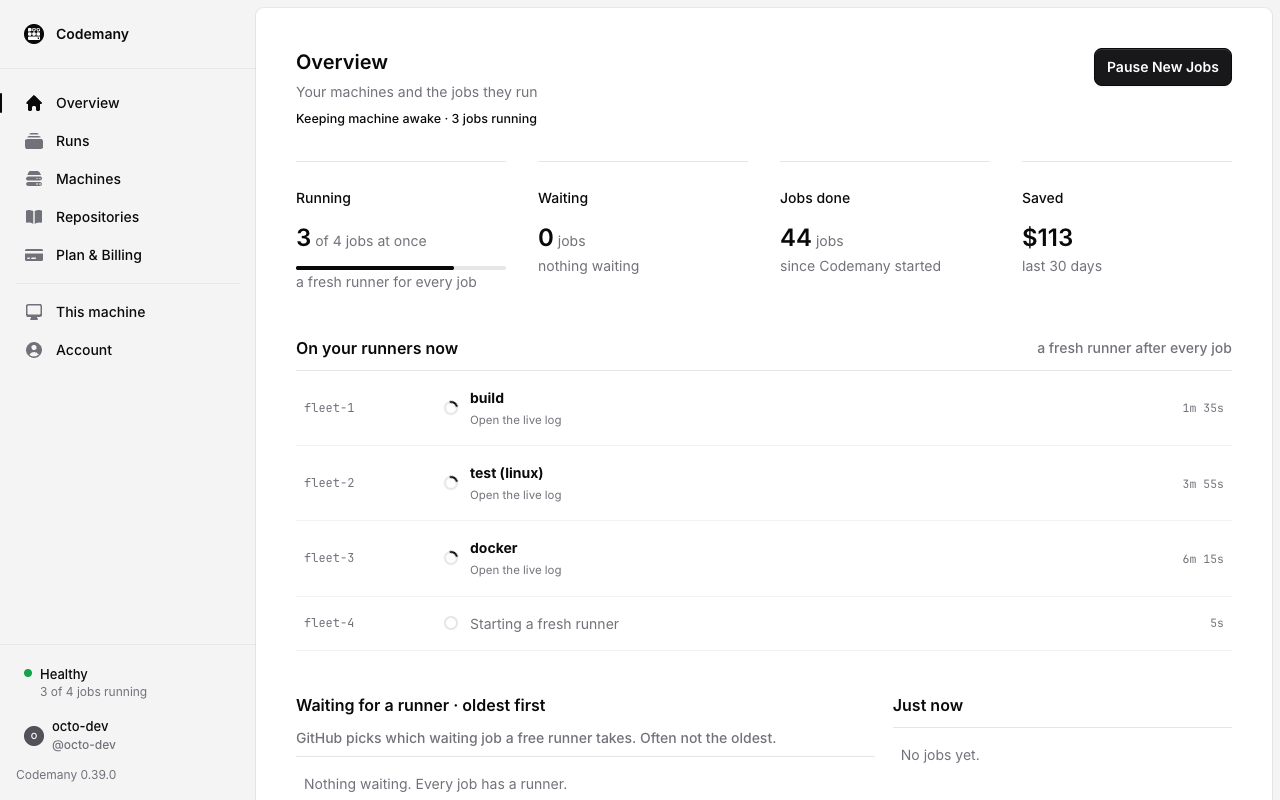Open Runs via its stack icon

point(34,141)
